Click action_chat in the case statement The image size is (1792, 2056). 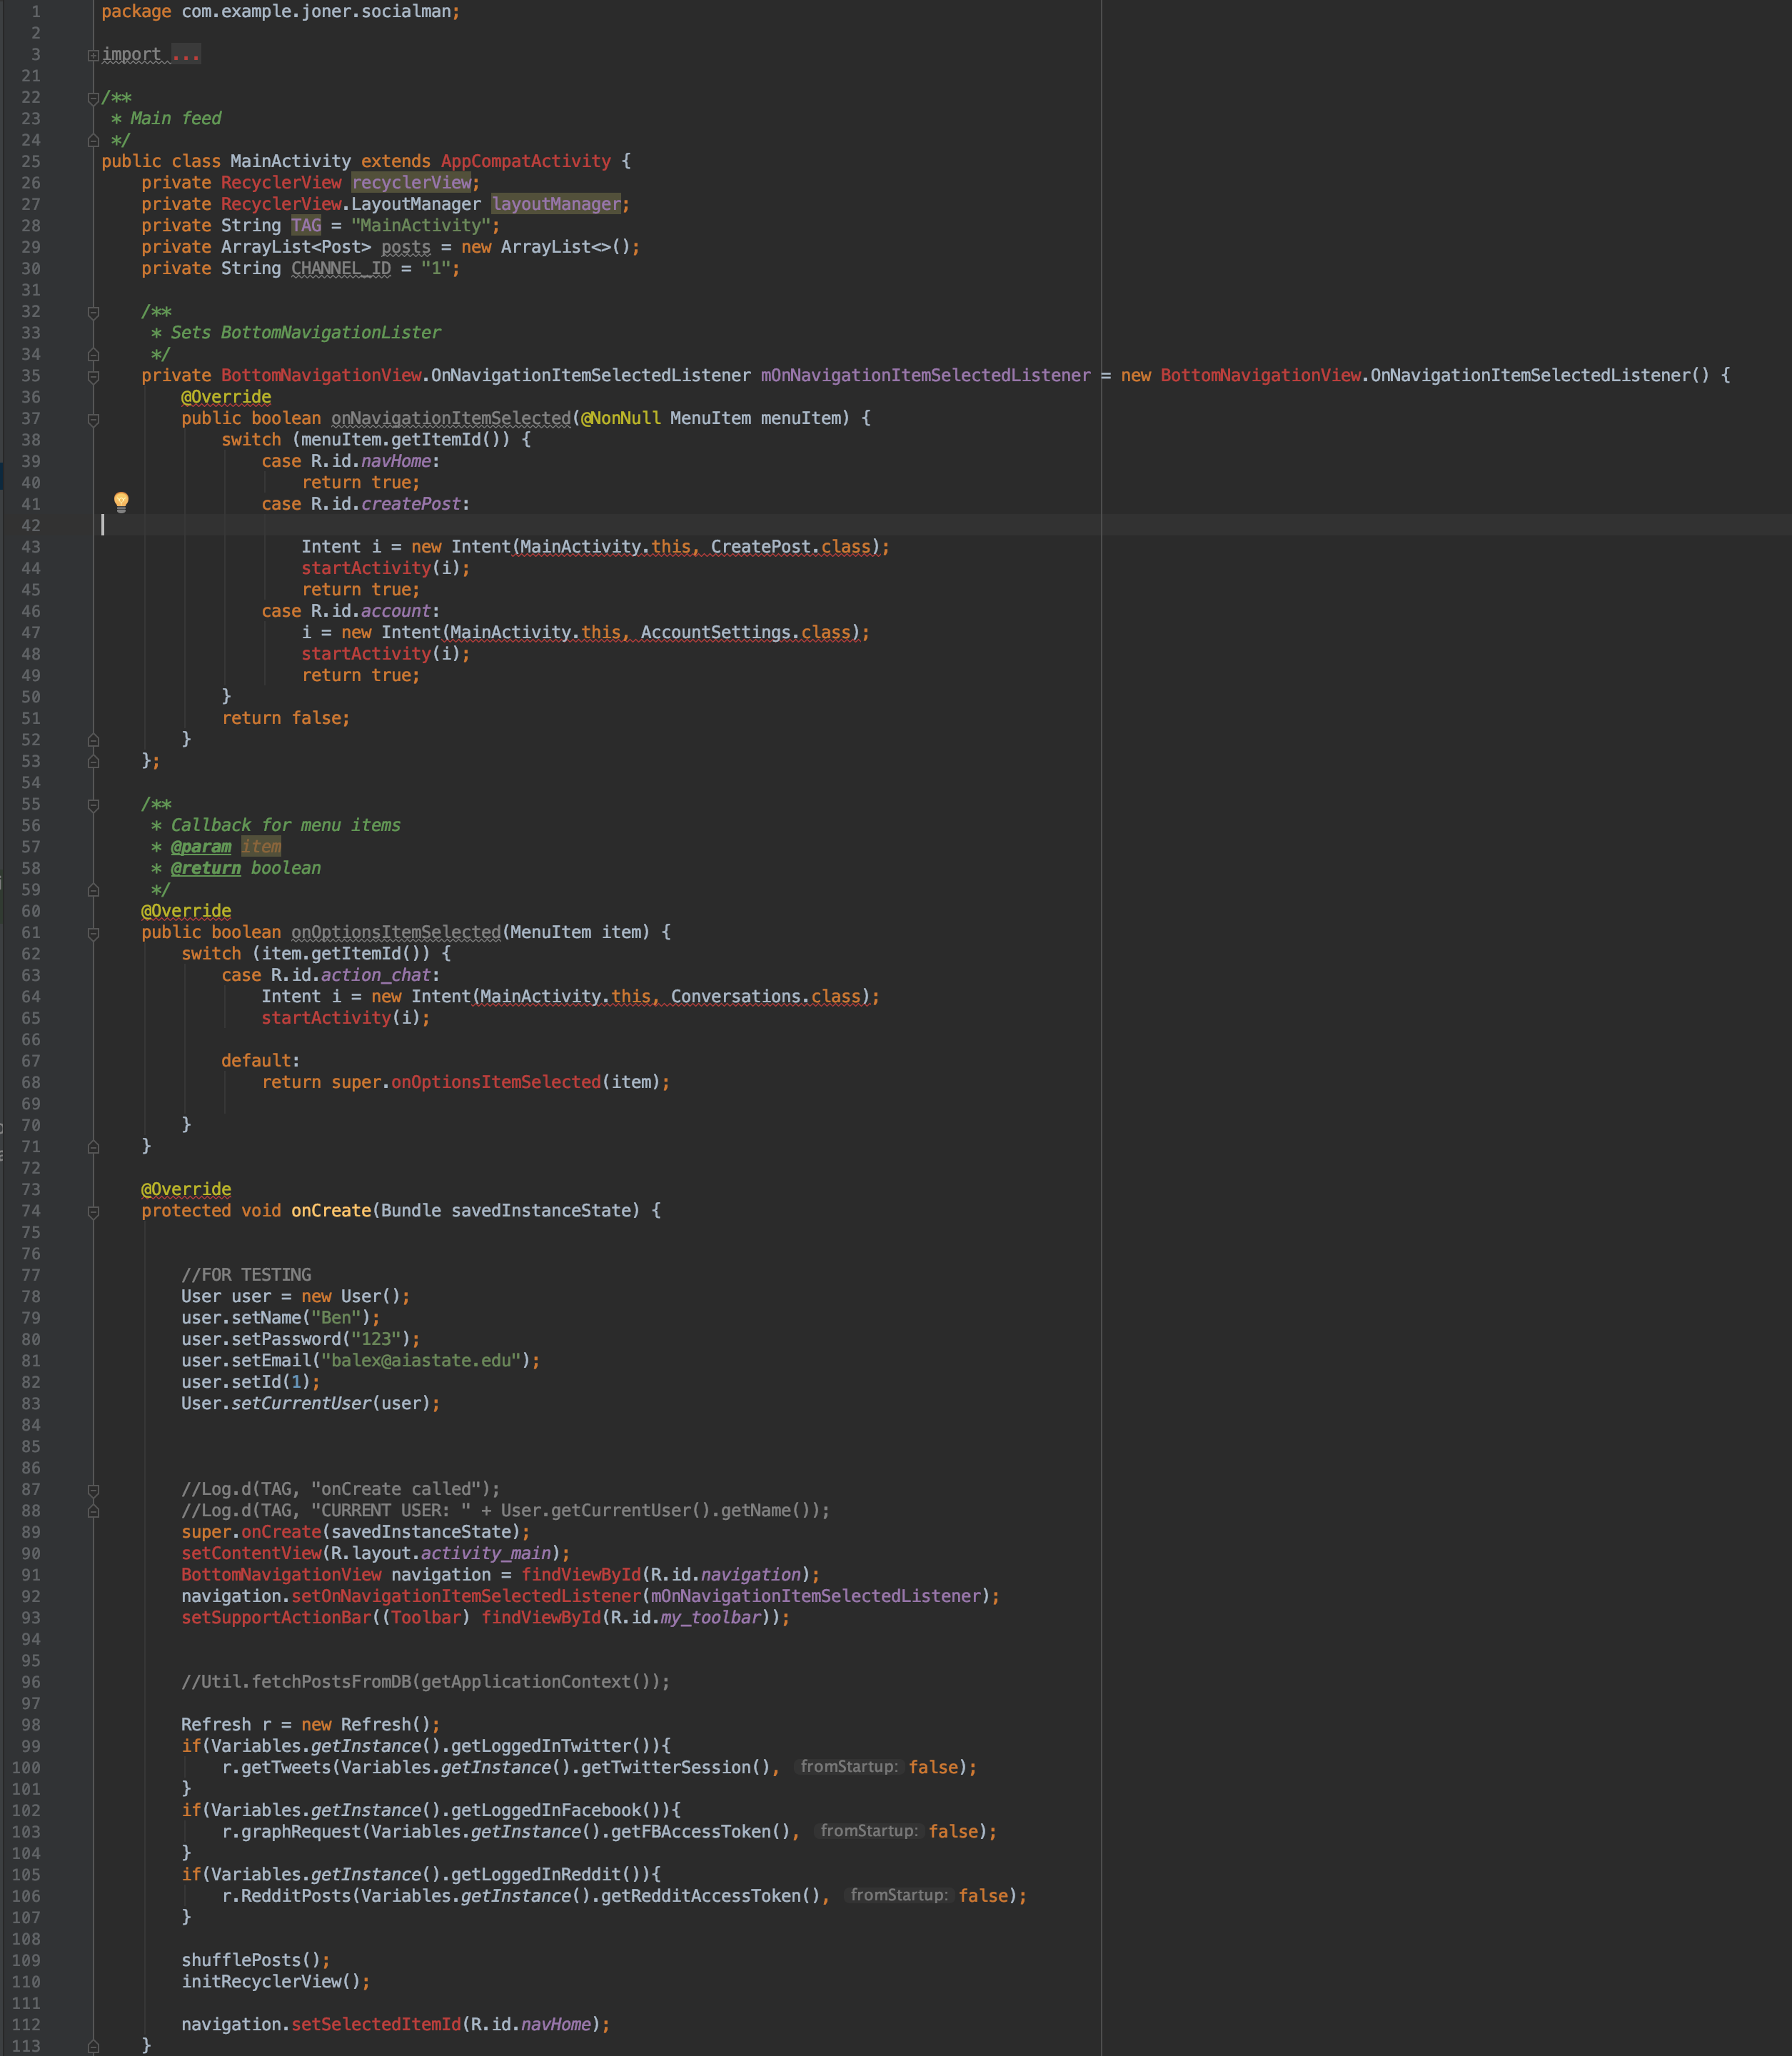pos(376,975)
